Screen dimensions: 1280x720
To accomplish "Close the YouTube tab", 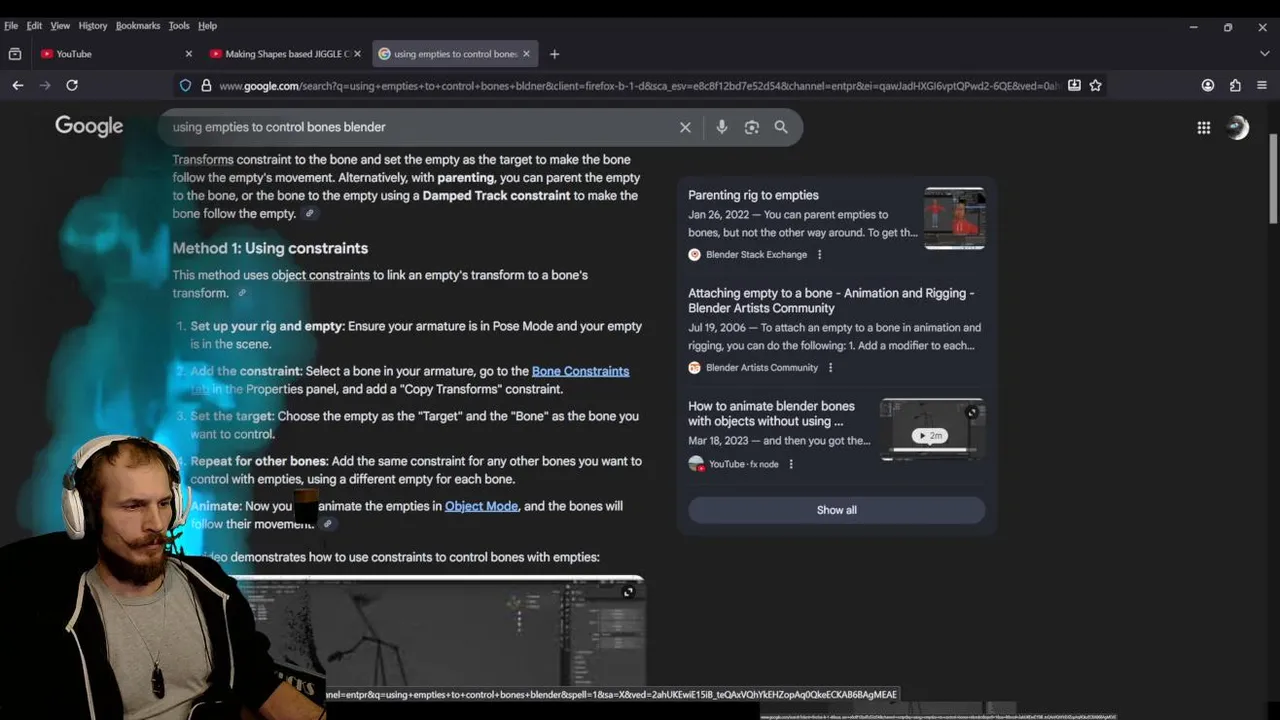I will coord(189,54).
